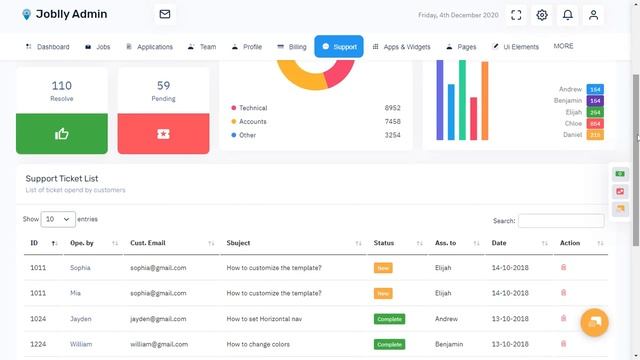The height and width of the screenshot is (360, 640).
Task: Click 'How to change colors' subject
Action: coord(258,344)
